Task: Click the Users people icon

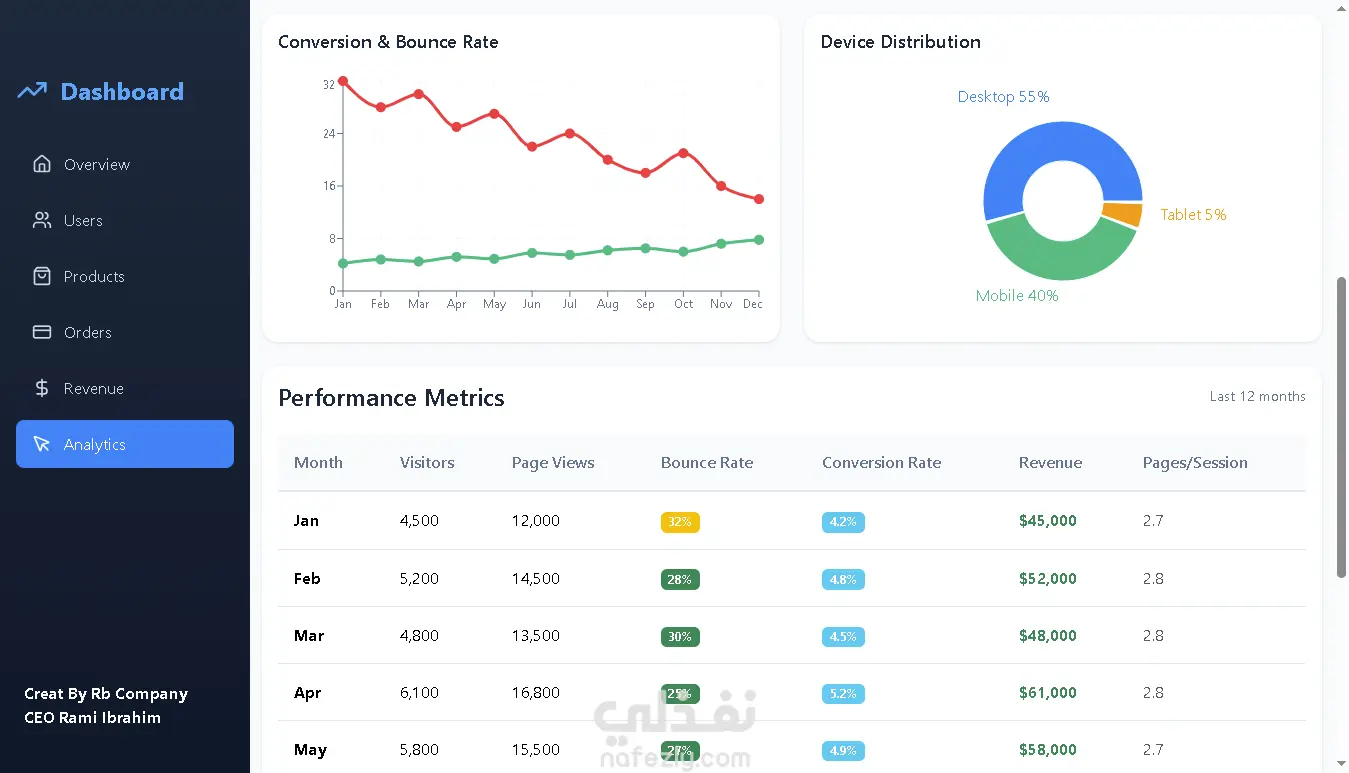Action: (42, 220)
